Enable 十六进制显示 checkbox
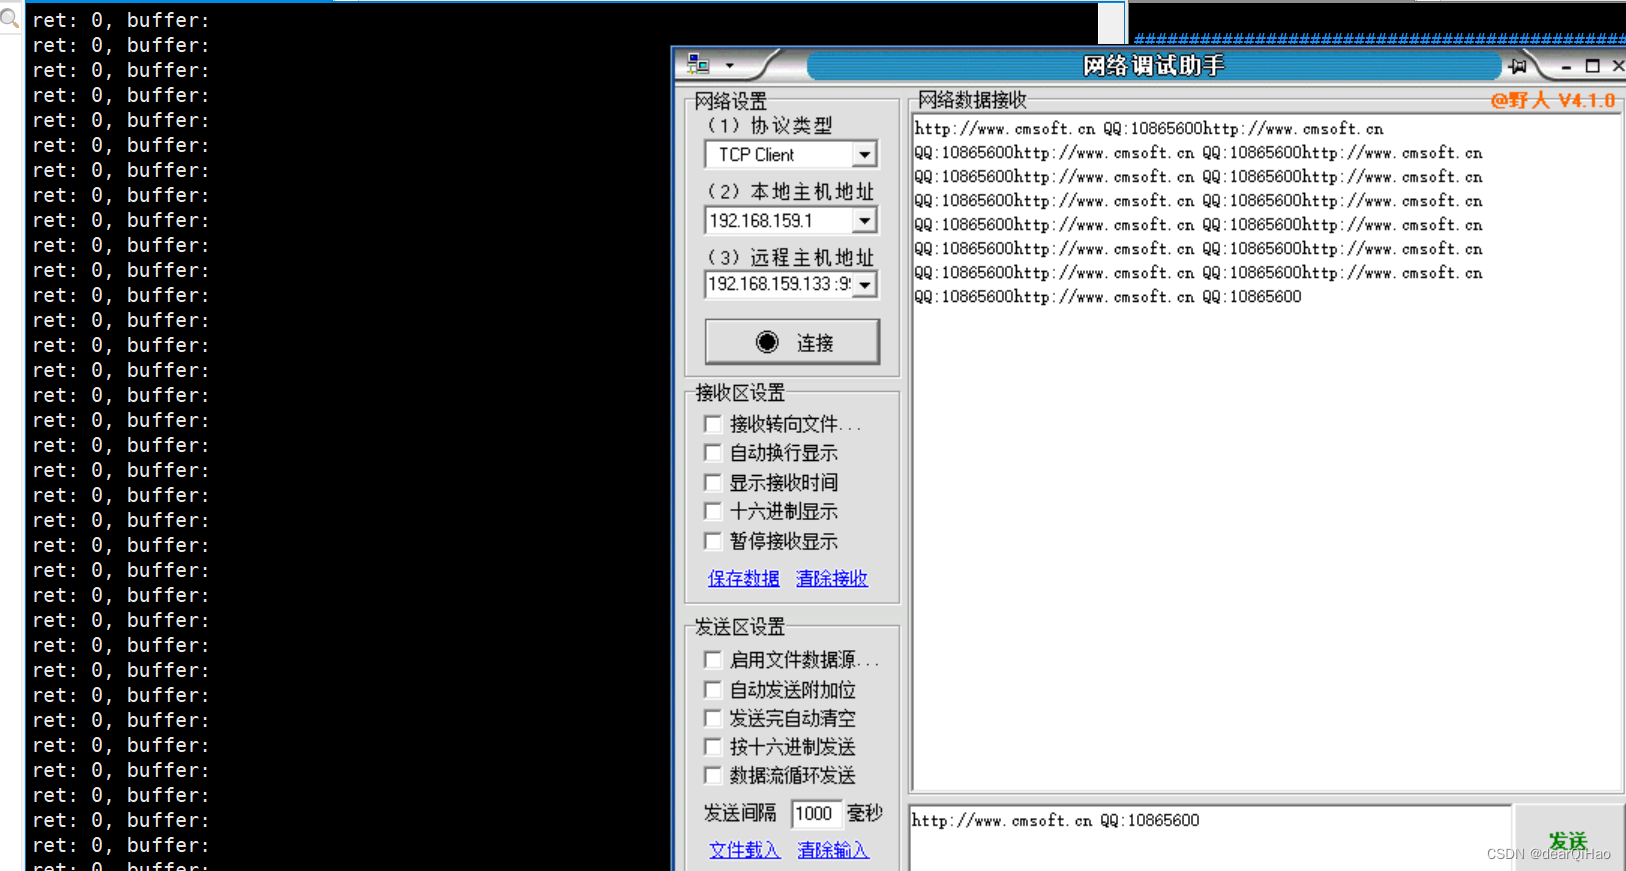 pyautogui.click(x=713, y=511)
